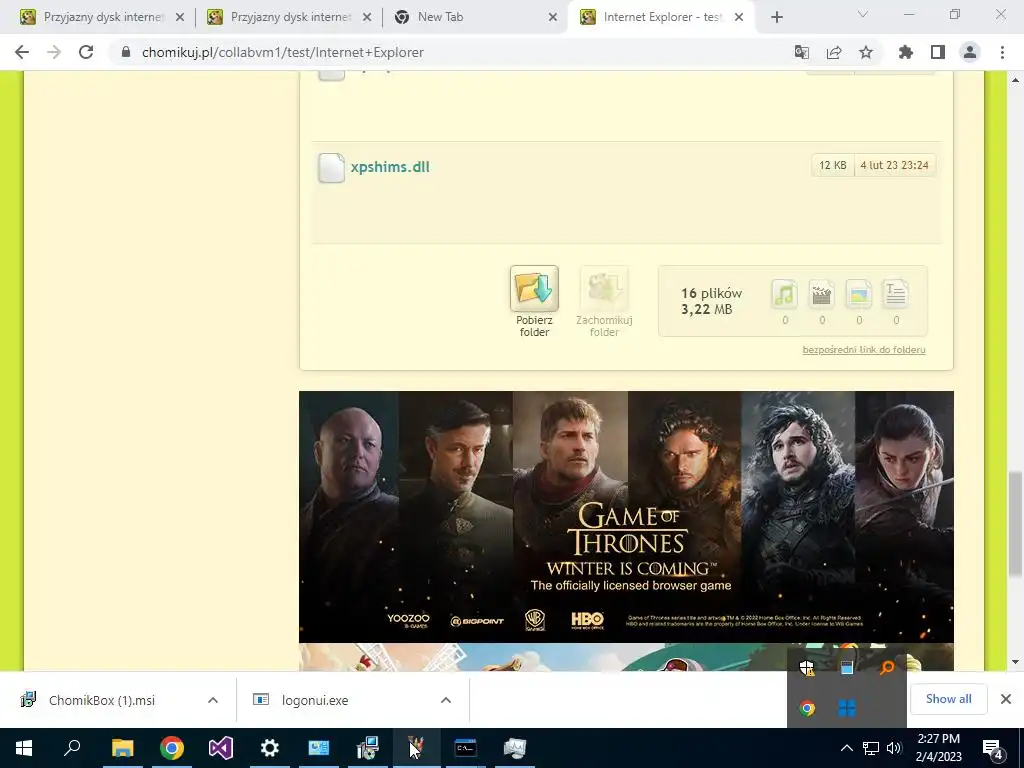Click the Windows Security tray icon
Image resolution: width=1024 pixels, height=768 pixels.
click(x=807, y=667)
